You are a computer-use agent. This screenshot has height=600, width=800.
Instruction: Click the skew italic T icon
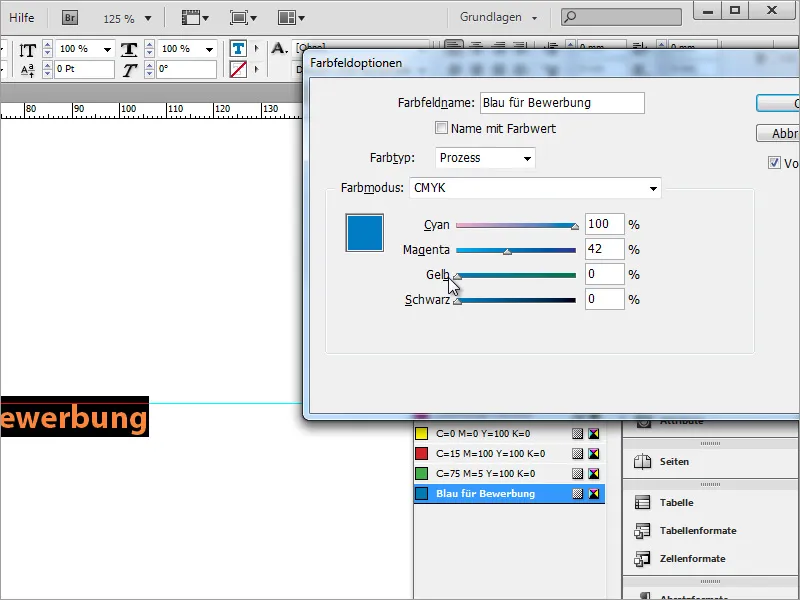pyautogui.click(x=130, y=70)
